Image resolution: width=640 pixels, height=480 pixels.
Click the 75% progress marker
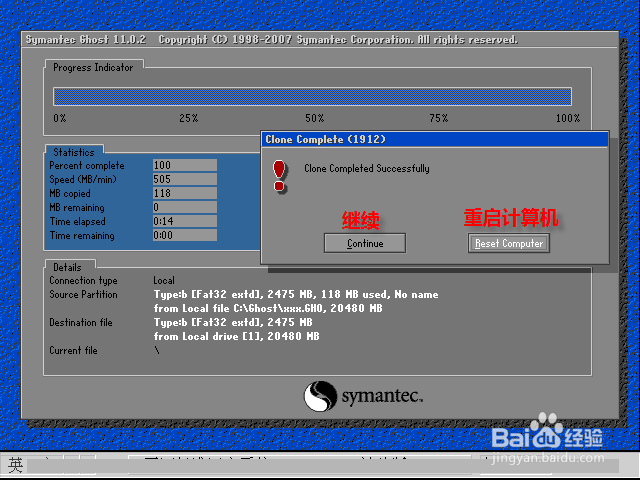point(439,118)
